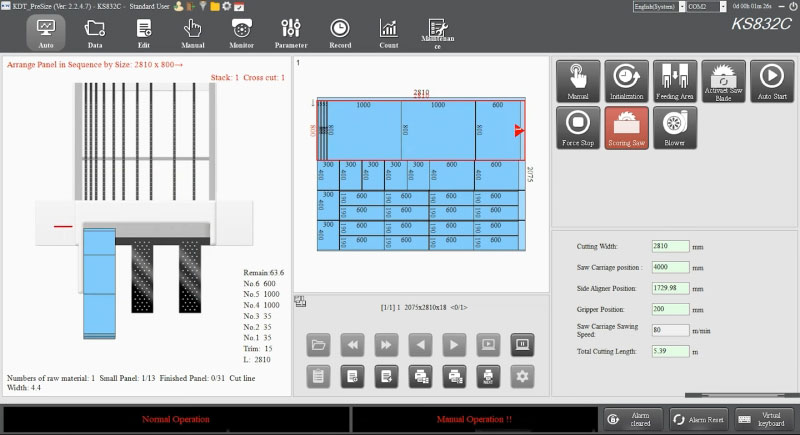Viewport: 800px width, 435px height.
Task: Toggle the Scoring Saw off
Action: point(626,127)
